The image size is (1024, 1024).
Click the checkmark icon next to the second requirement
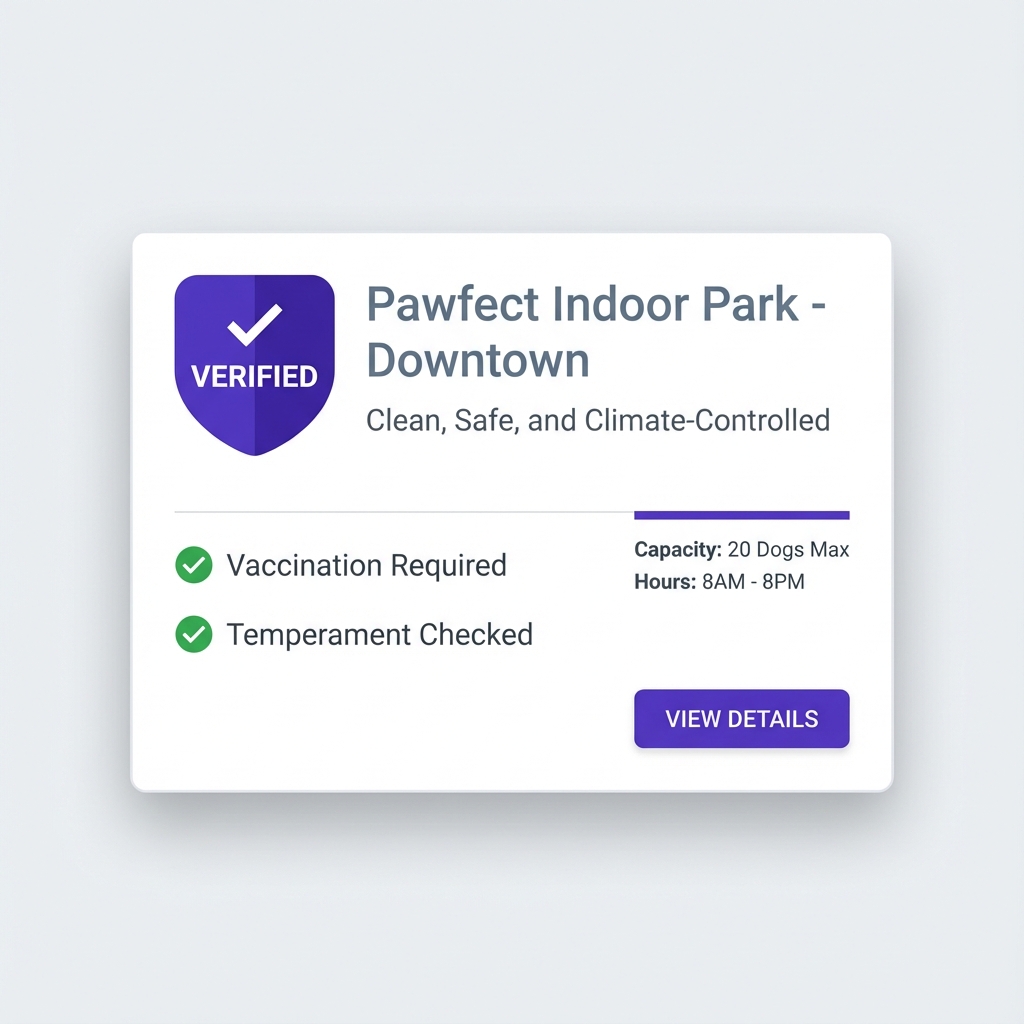[x=194, y=634]
